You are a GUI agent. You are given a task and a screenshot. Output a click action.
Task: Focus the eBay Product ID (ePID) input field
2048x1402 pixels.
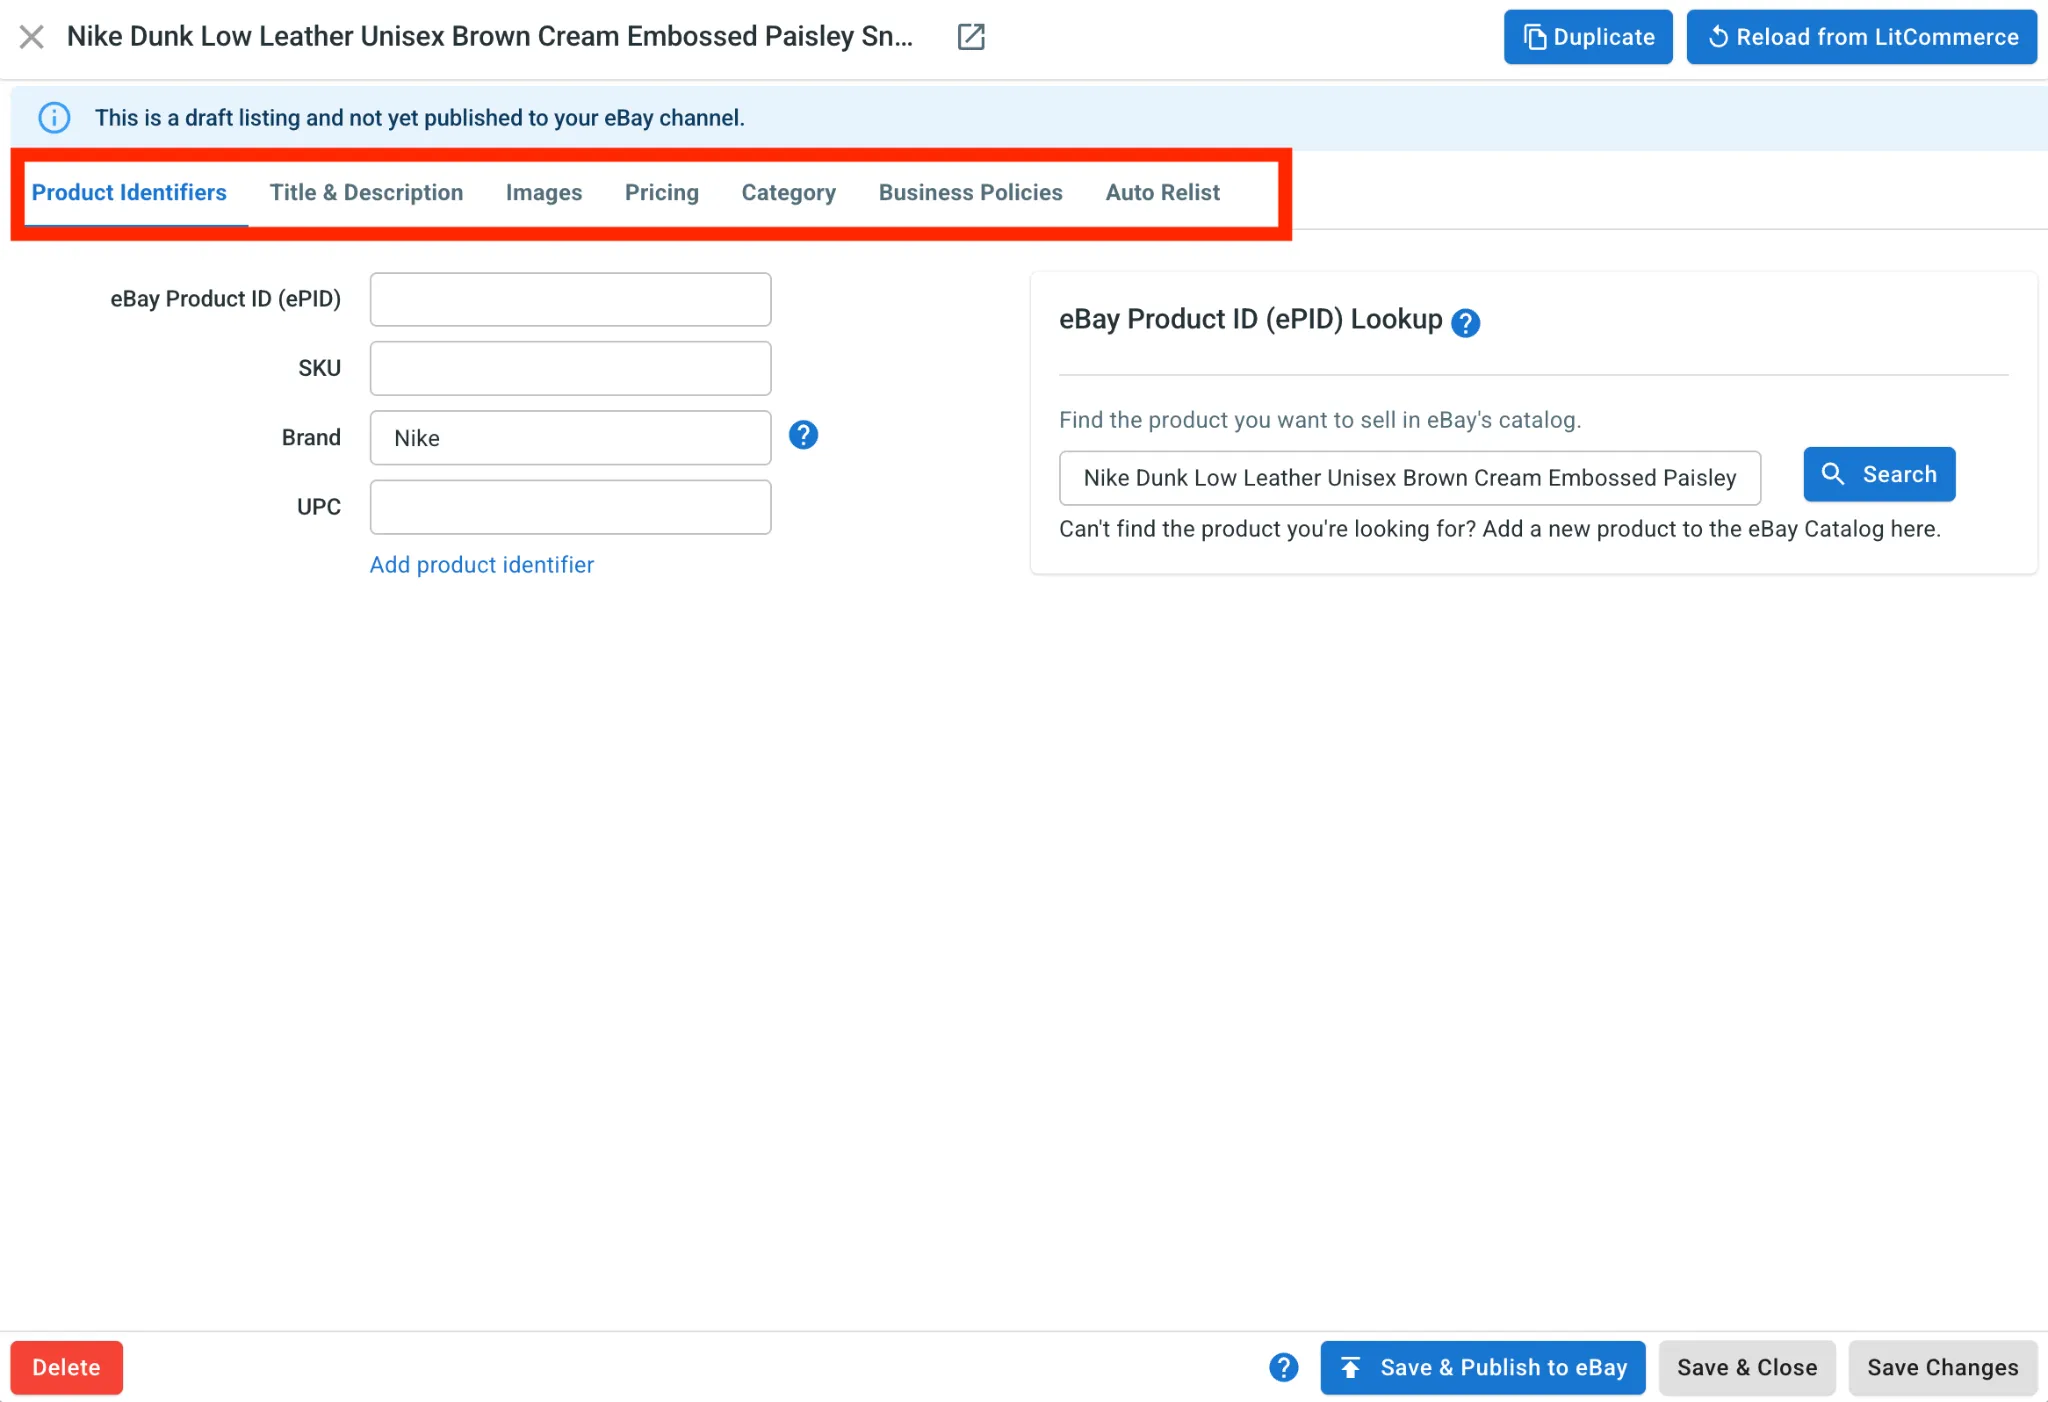click(x=570, y=299)
